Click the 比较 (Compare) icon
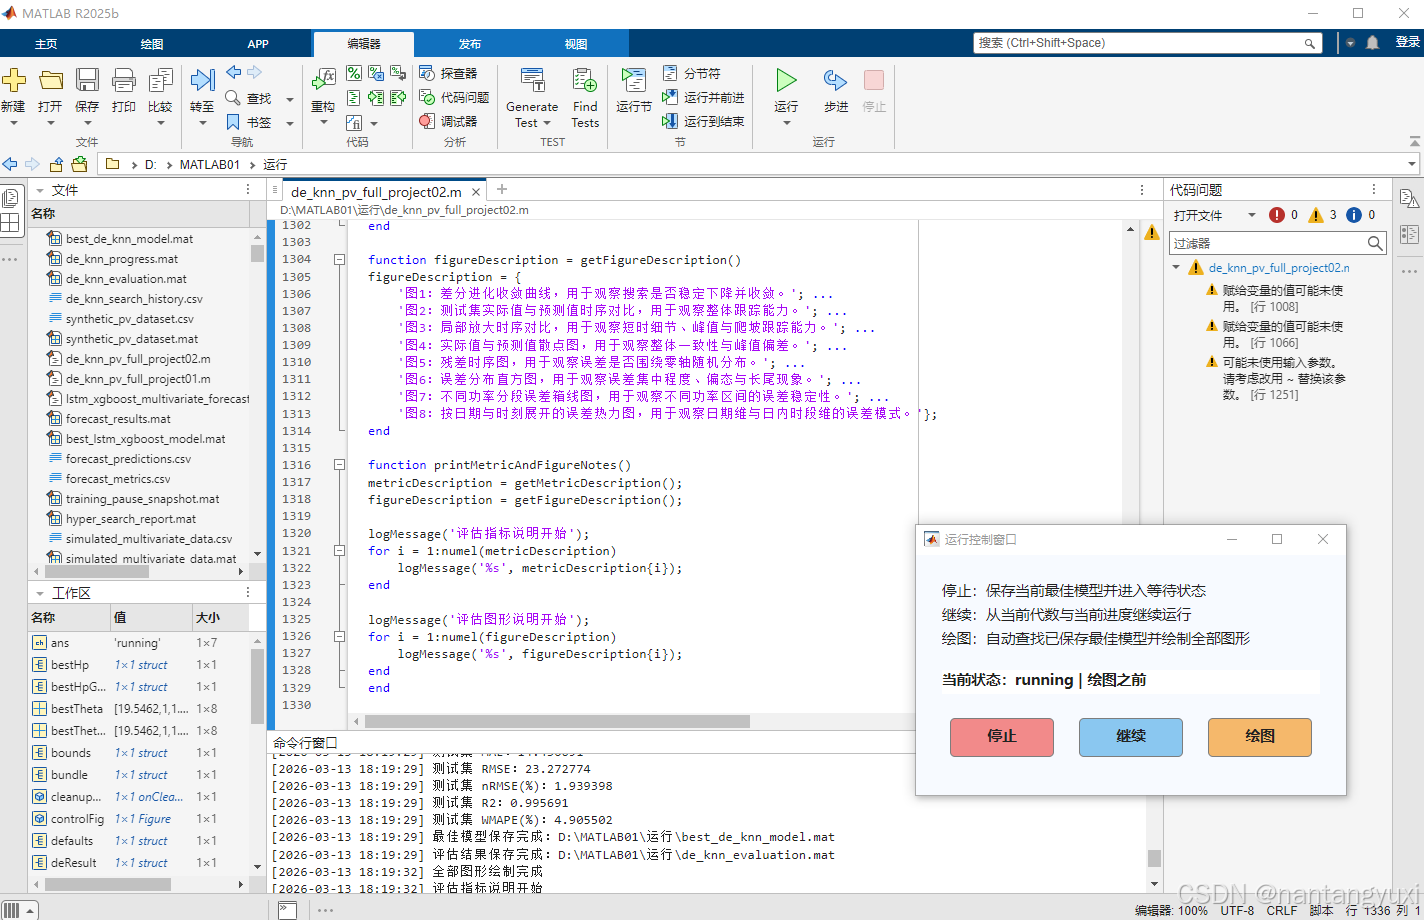The height and width of the screenshot is (920, 1424). (x=160, y=80)
